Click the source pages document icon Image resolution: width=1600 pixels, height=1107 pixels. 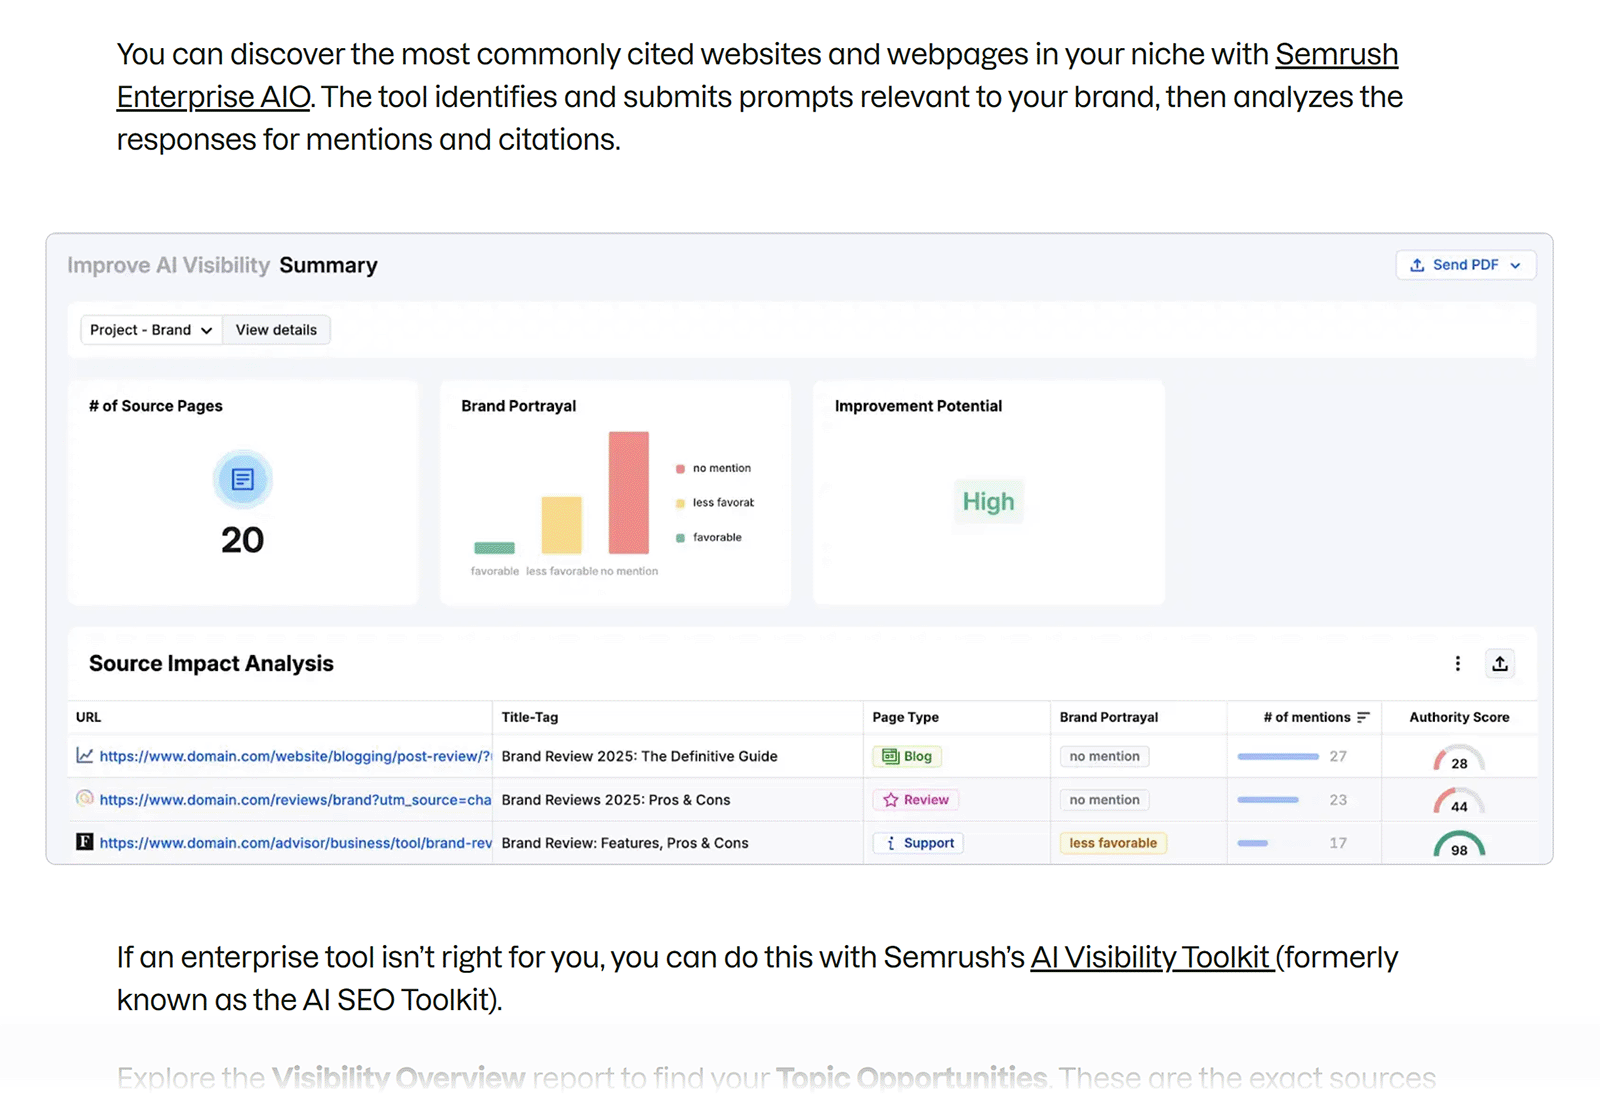click(242, 479)
